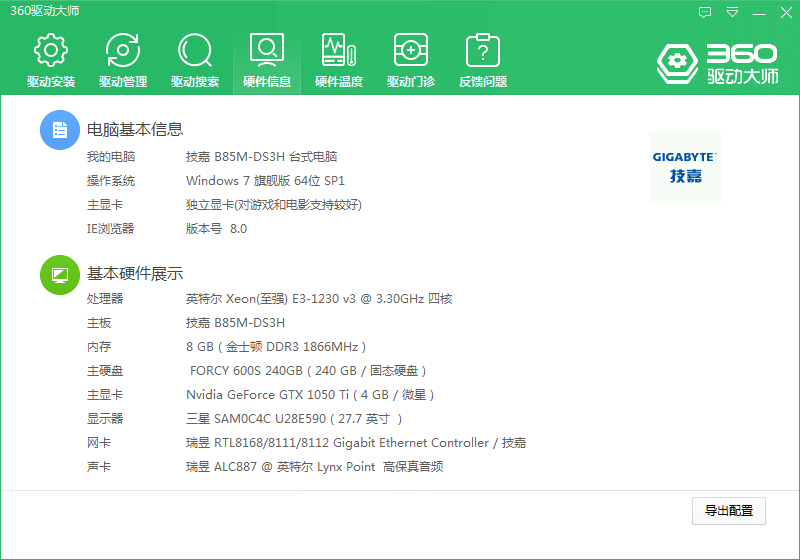The image size is (800, 560).
Task: Click the GIGABYTE 技嘉 brand logo
Action: pyautogui.click(x=684, y=166)
